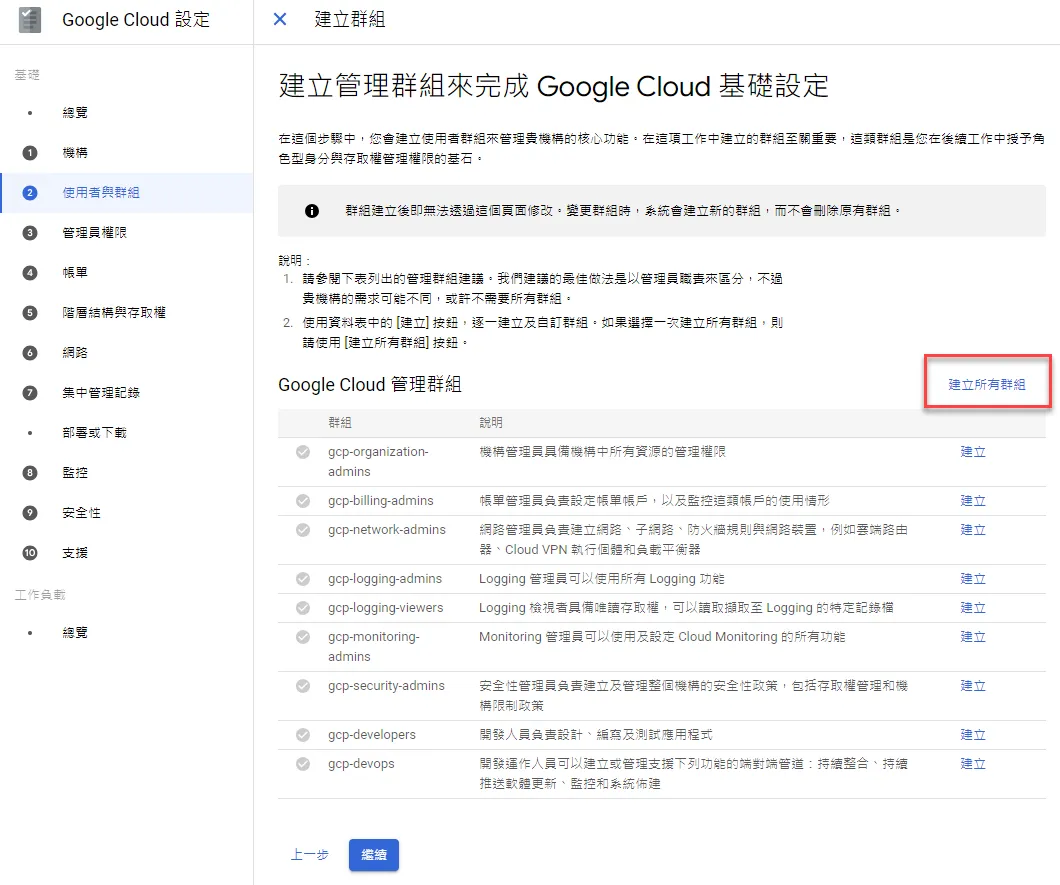1060x885 pixels.
Task: Click gcp-network-admins group name
Action: click(387, 530)
